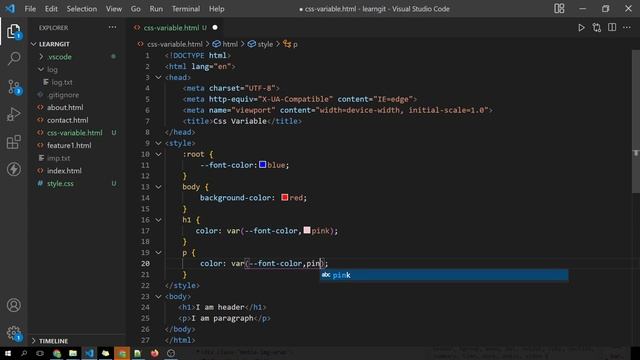Open about.html in the explorer
The height and width of the screenshot is (360, 640).
coord(64,107)
